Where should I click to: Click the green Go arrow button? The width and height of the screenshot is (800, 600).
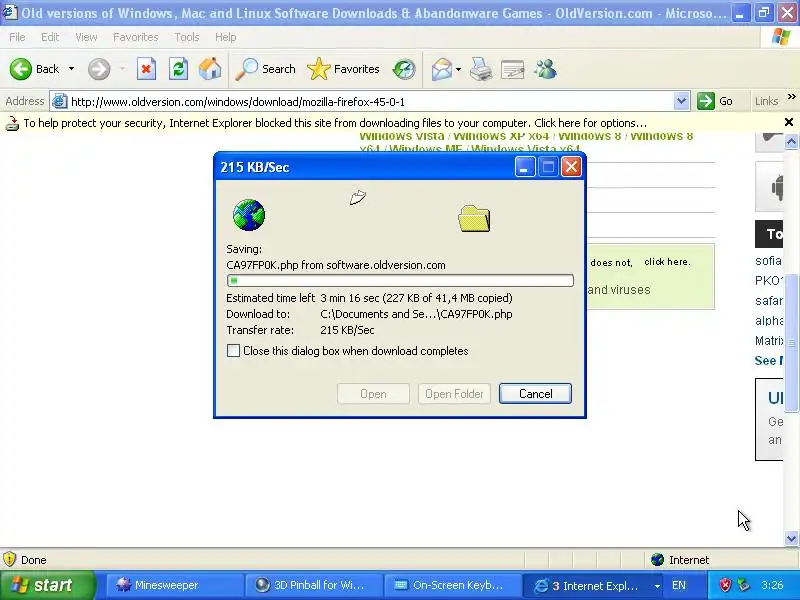coord(706,101)
